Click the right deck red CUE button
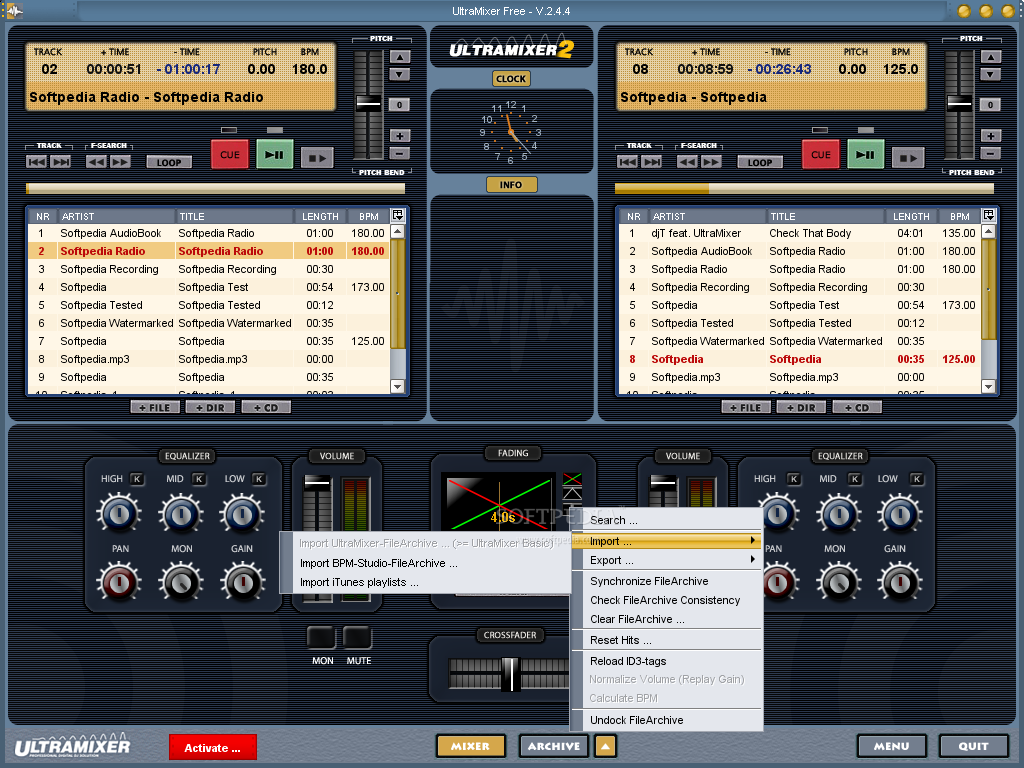Image resolution: width=1024 pixels, height=768 pixels. pos(821,155)
